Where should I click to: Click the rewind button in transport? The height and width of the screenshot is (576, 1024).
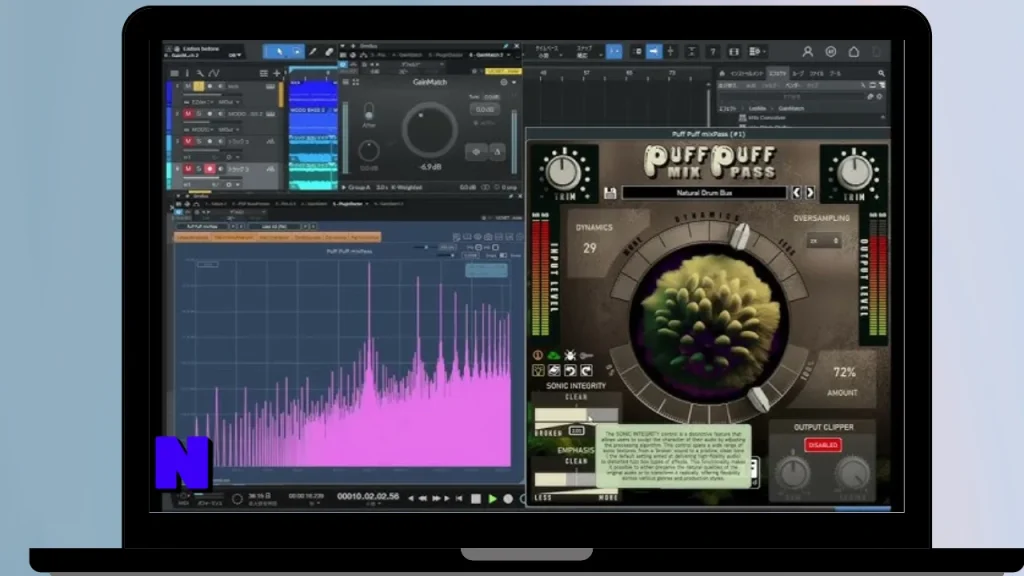tap(423, 499)
